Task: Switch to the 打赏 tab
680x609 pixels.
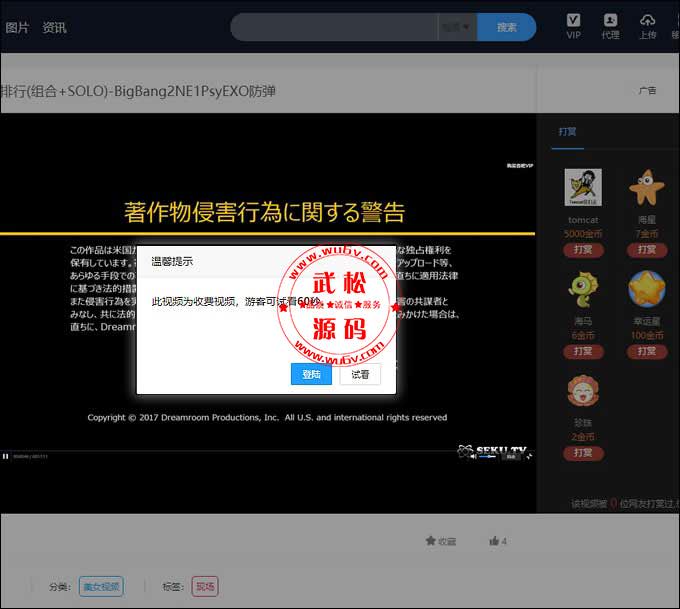Action: 568,131
